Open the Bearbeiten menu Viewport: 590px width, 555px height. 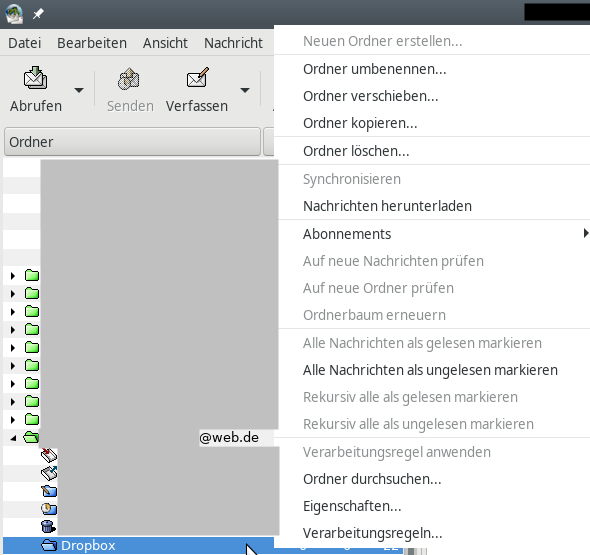92,43
